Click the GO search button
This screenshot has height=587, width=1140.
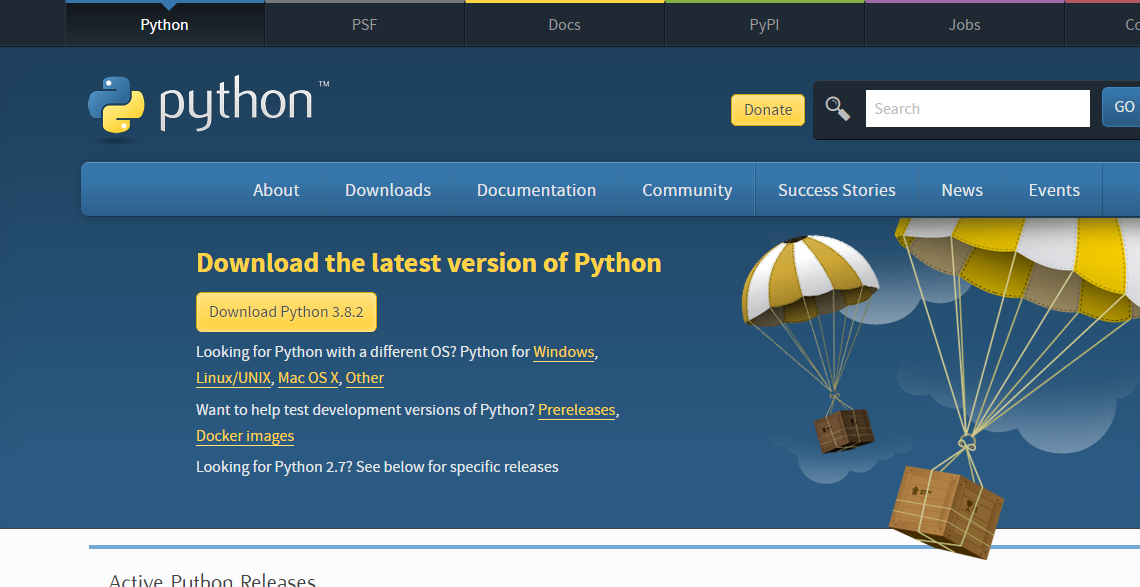1123,107
